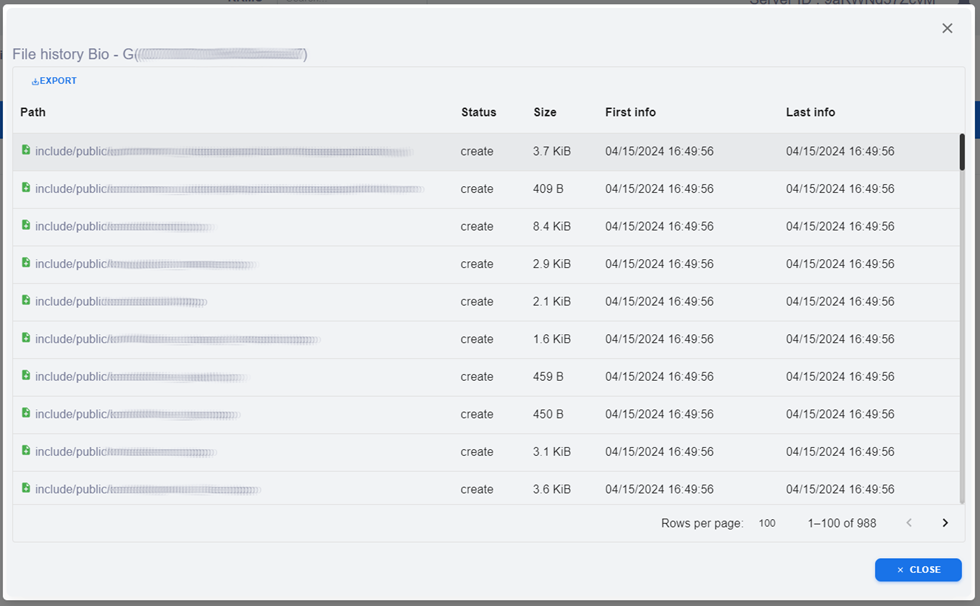Sort by the Status column header
The height and width of the screenshot is (606, 980).
(x=478, y=112)
